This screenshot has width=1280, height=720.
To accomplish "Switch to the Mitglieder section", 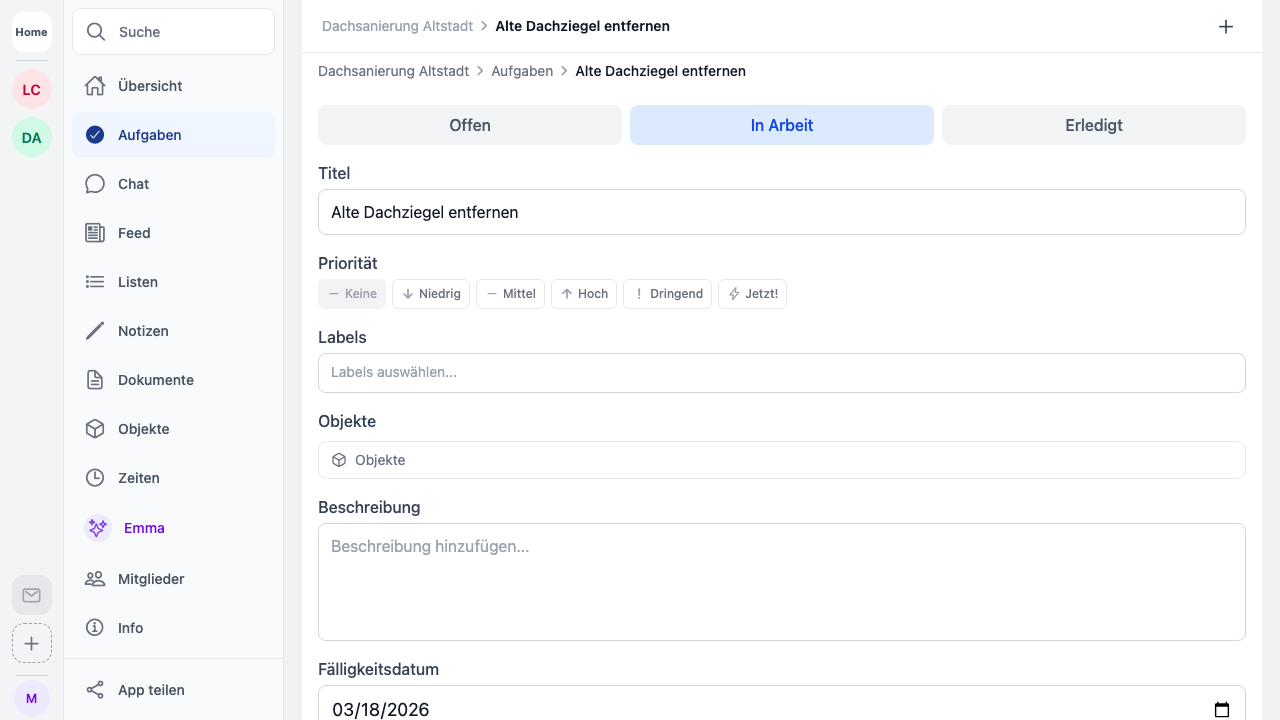I will coord(150,579).
